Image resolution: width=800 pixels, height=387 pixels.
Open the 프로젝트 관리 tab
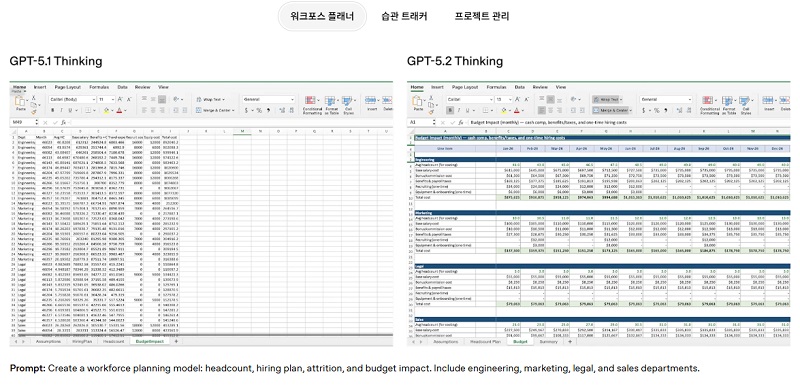point(482,16)
